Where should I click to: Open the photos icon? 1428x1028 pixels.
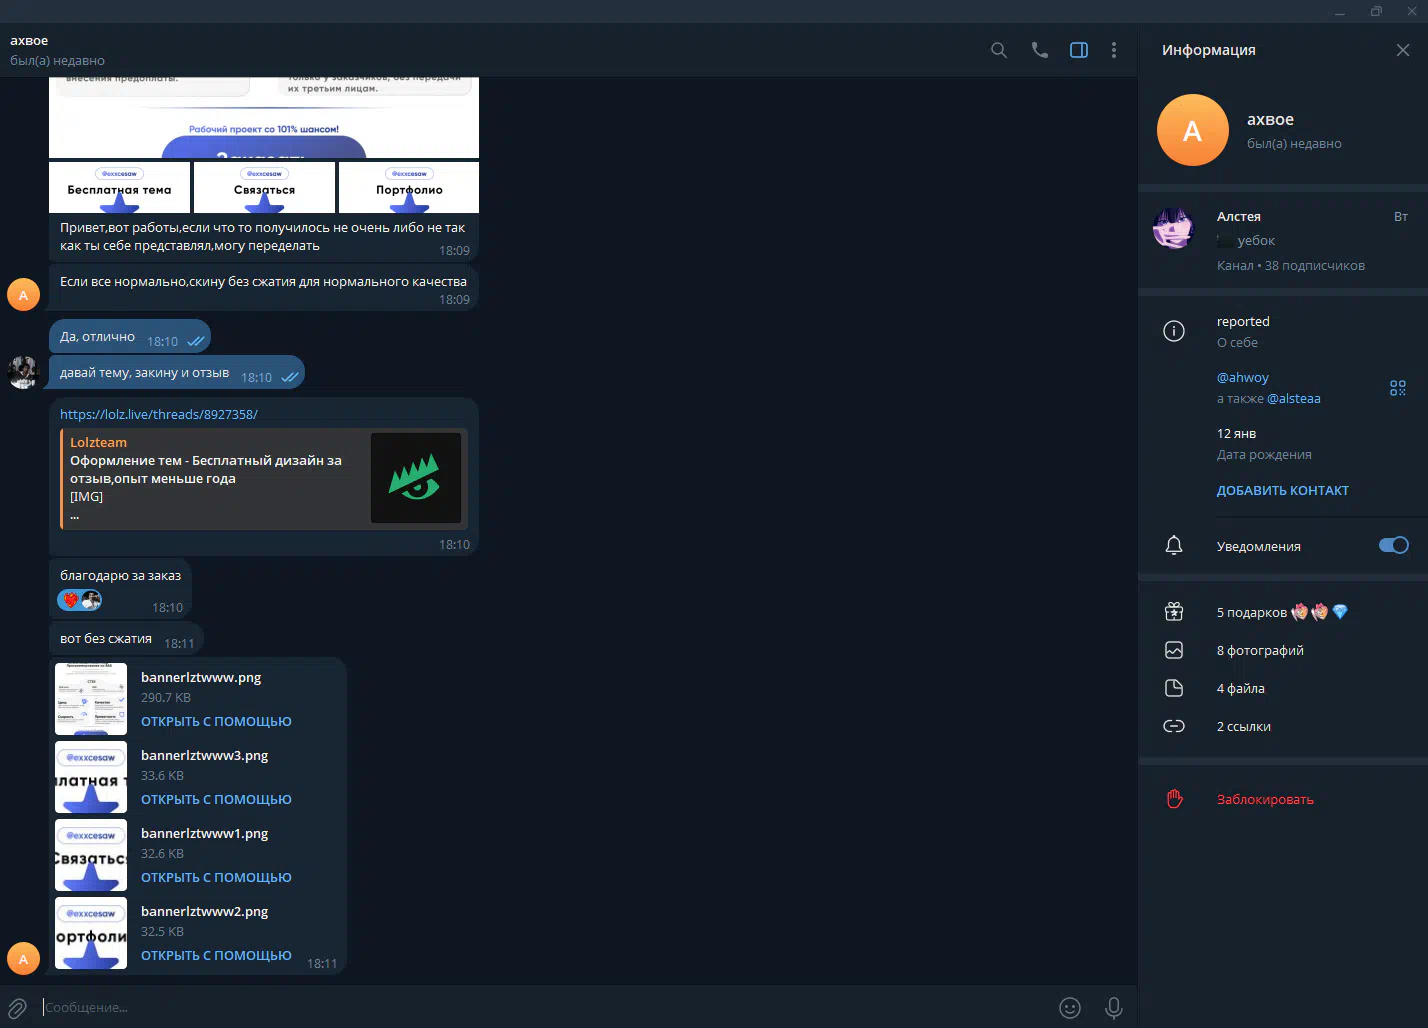click(x=1174, y=650)
